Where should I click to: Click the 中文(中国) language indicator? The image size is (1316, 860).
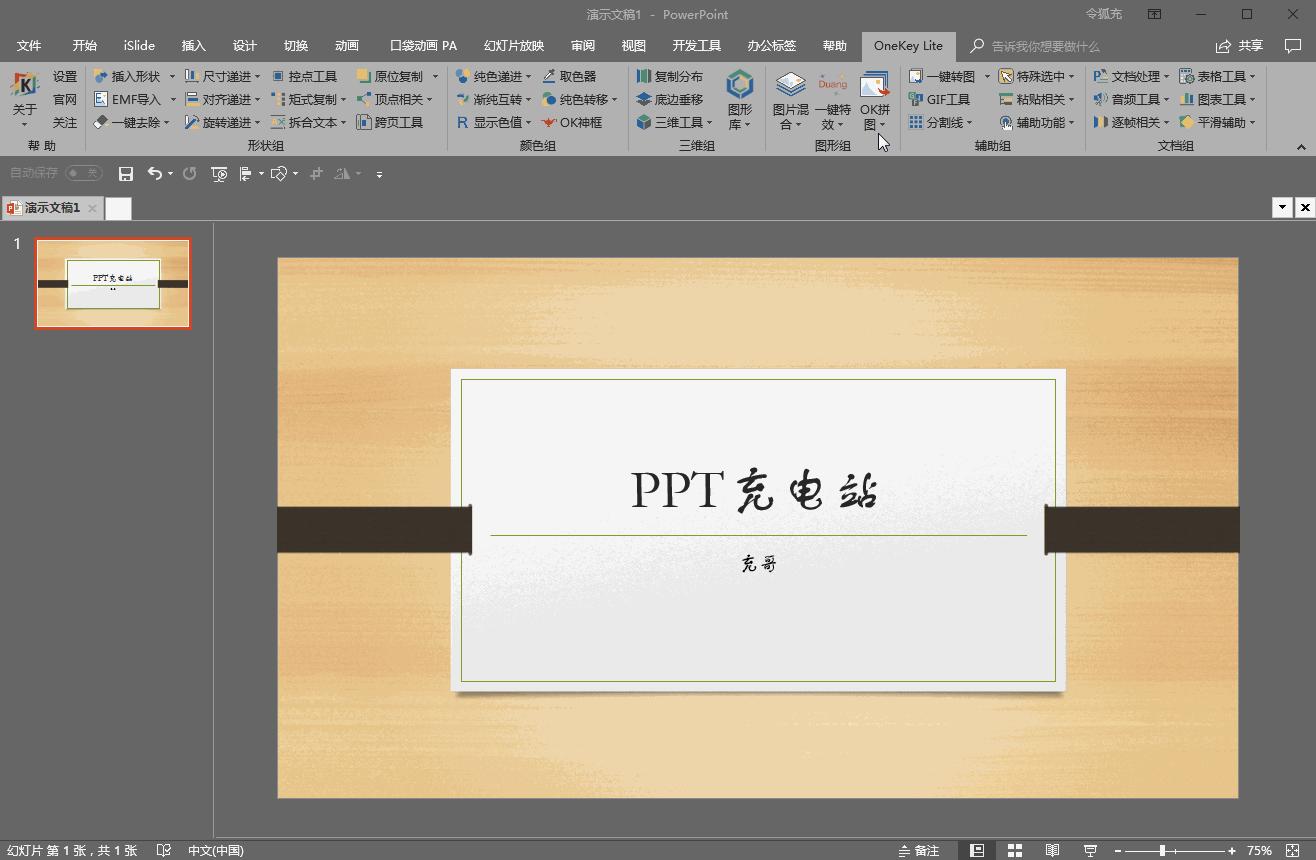(x=216, y=850)
